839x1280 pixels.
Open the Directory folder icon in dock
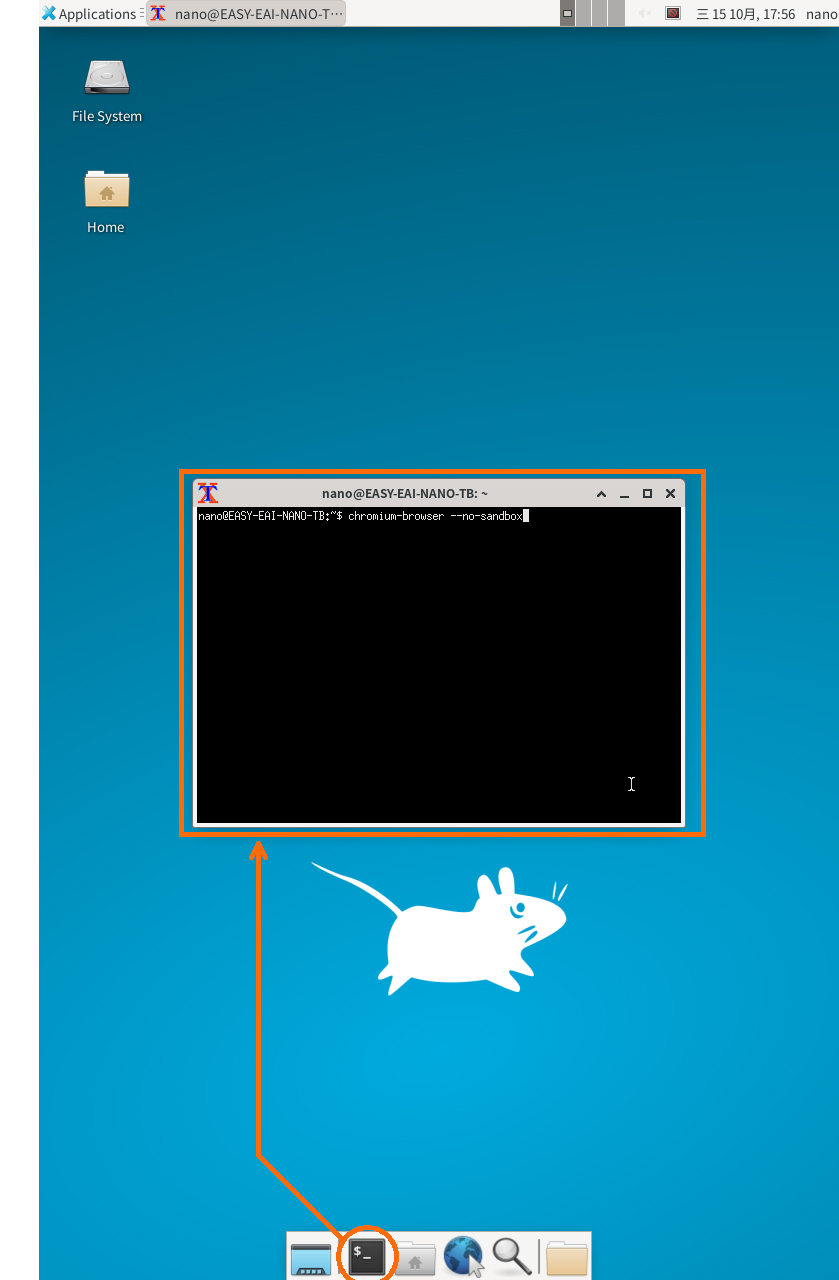click(x=567, y=1257)
